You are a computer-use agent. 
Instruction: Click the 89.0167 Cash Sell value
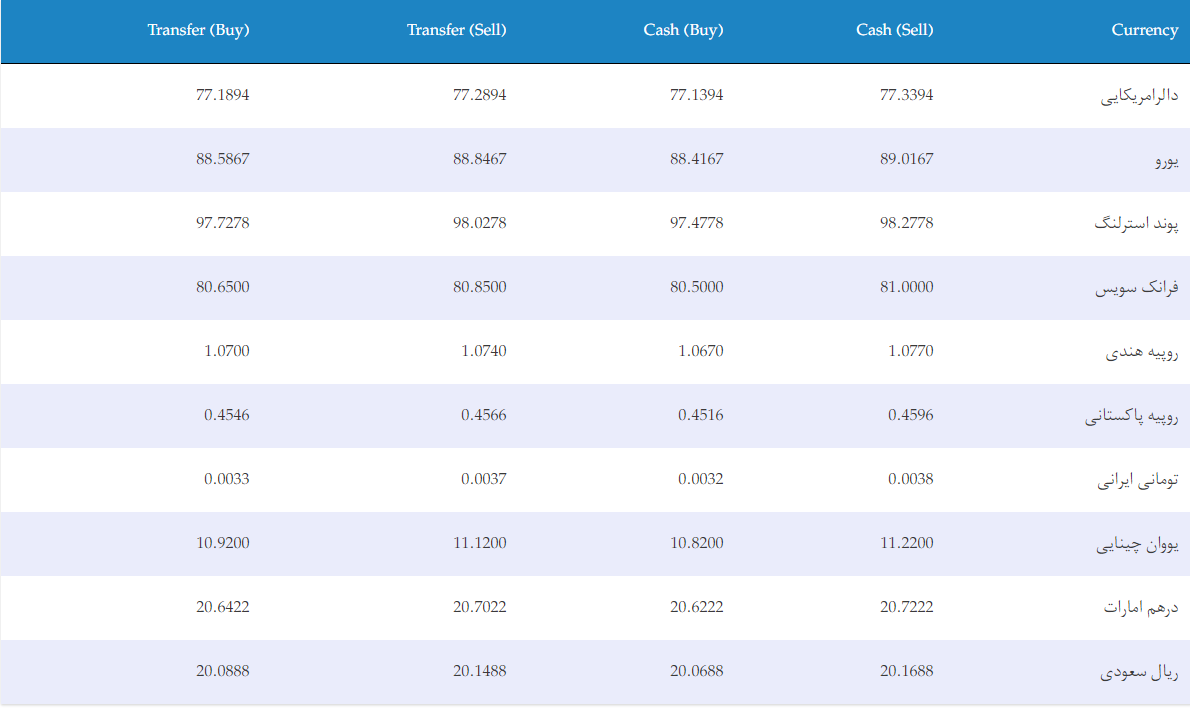pyautogui.click(x=906, y=159)
